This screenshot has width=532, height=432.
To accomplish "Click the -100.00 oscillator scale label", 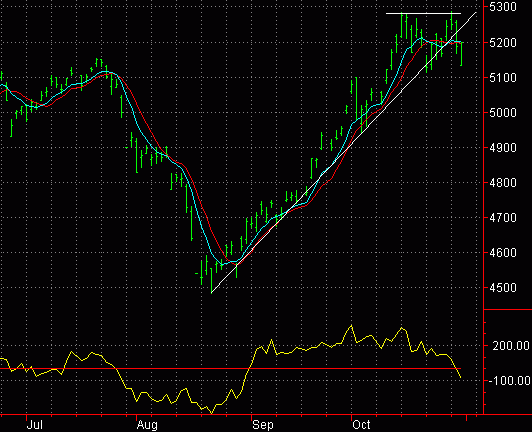I will [510, 381].
